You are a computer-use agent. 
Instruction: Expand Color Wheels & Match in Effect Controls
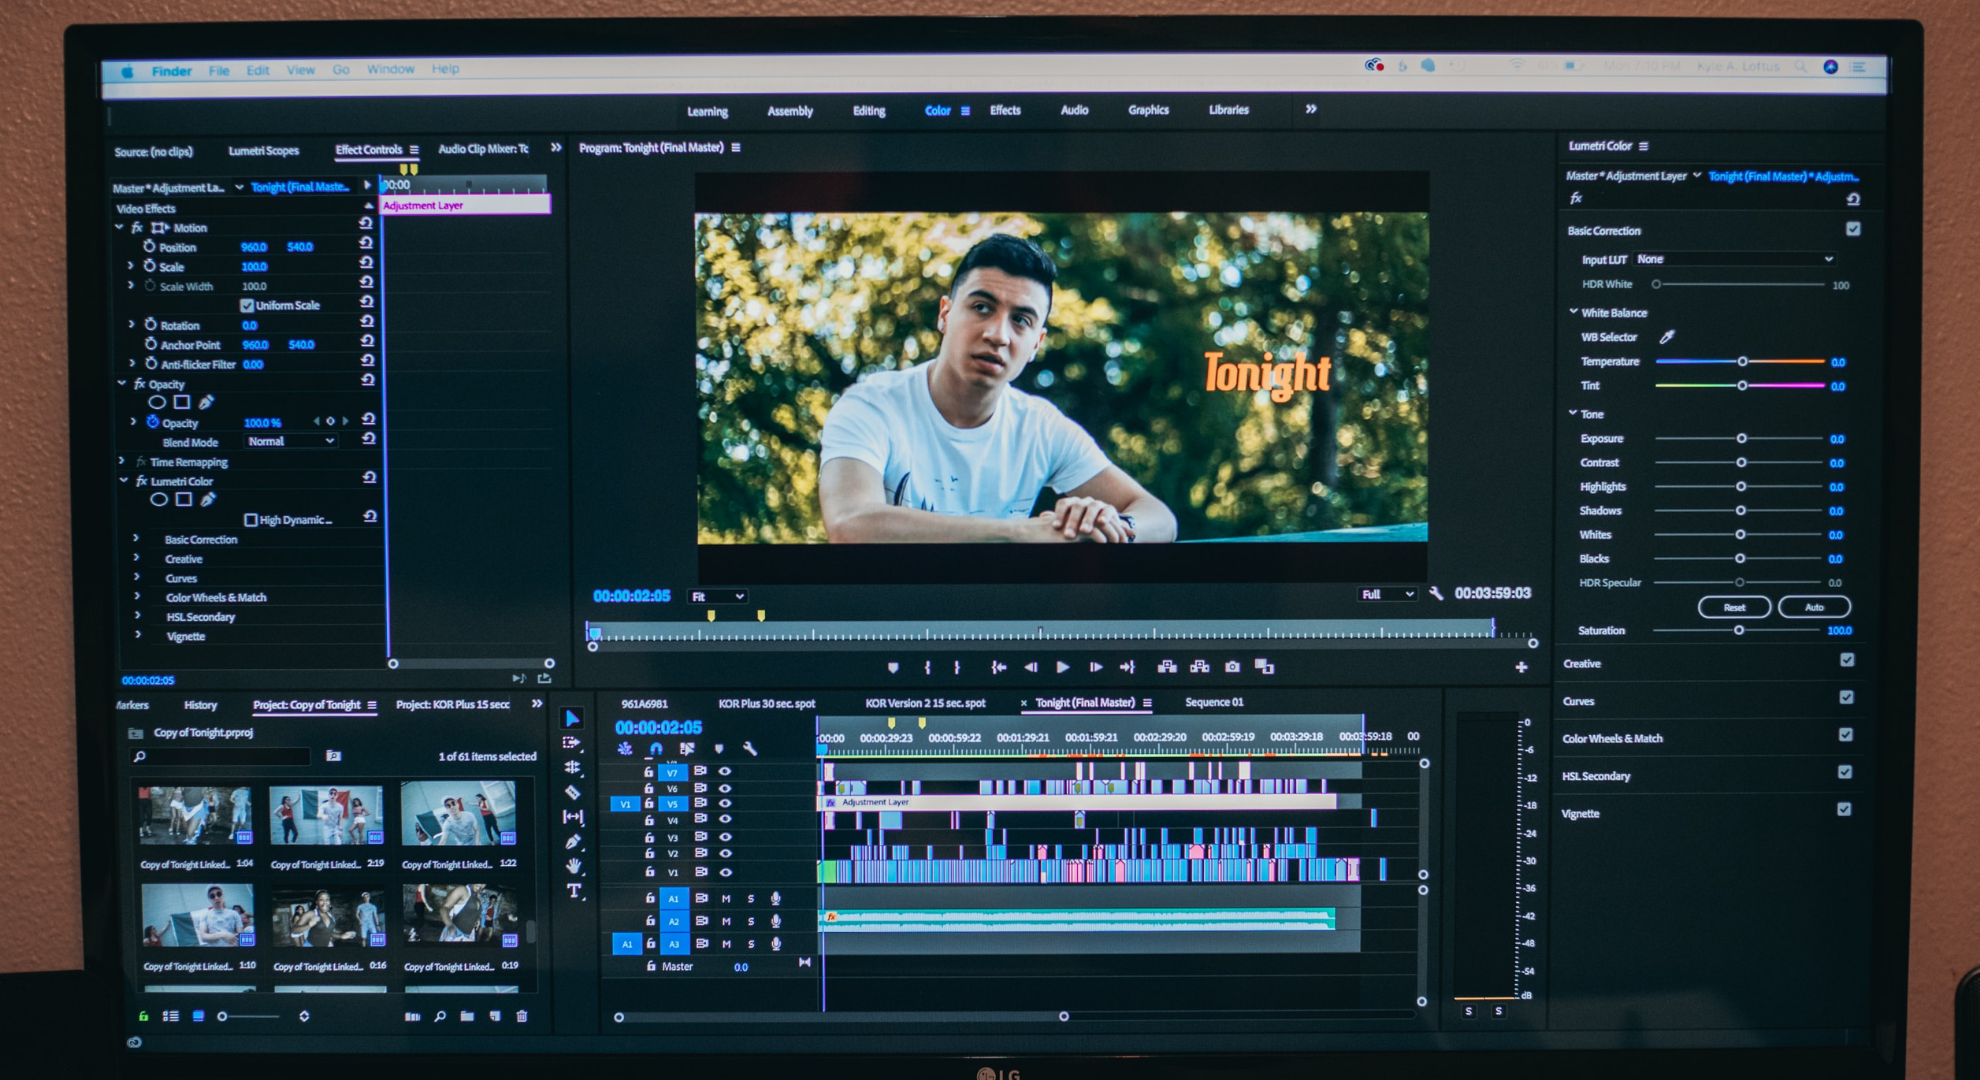138,597
